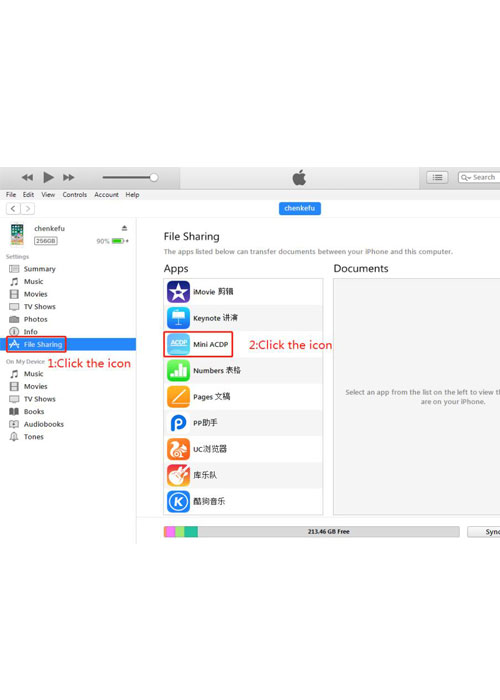Open the Edit menu
The image size is (500, 700).
28,195
